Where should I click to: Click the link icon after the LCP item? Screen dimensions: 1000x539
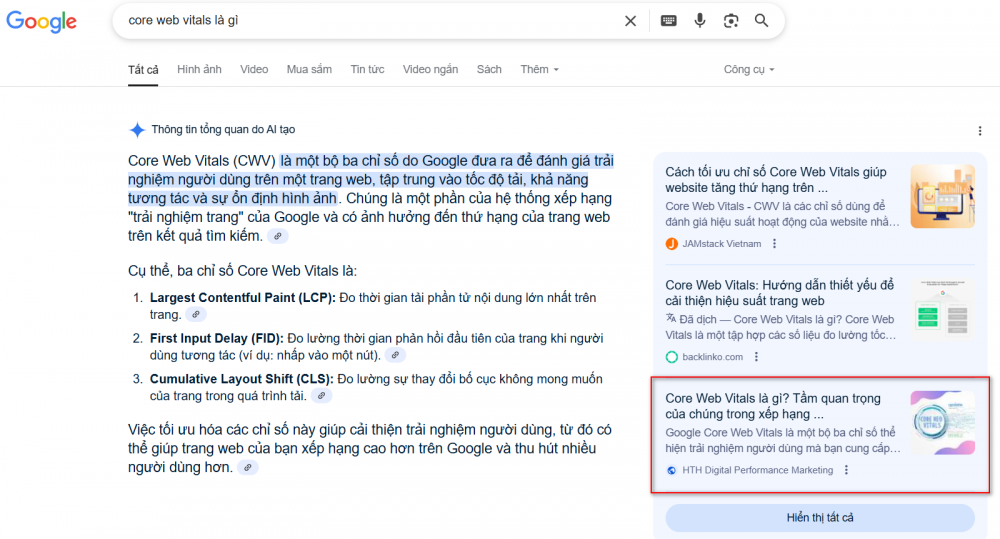click(x=196, y=314)
